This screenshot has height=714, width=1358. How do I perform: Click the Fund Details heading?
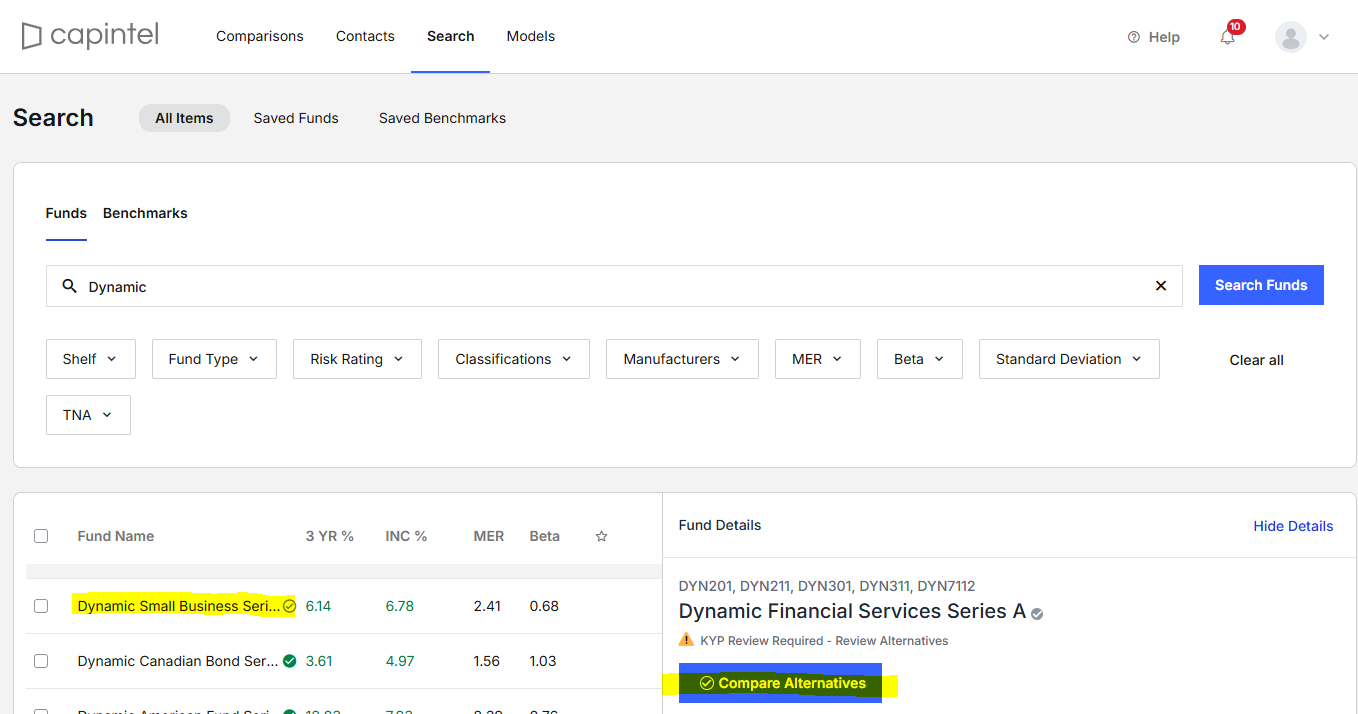coord(720,525)
